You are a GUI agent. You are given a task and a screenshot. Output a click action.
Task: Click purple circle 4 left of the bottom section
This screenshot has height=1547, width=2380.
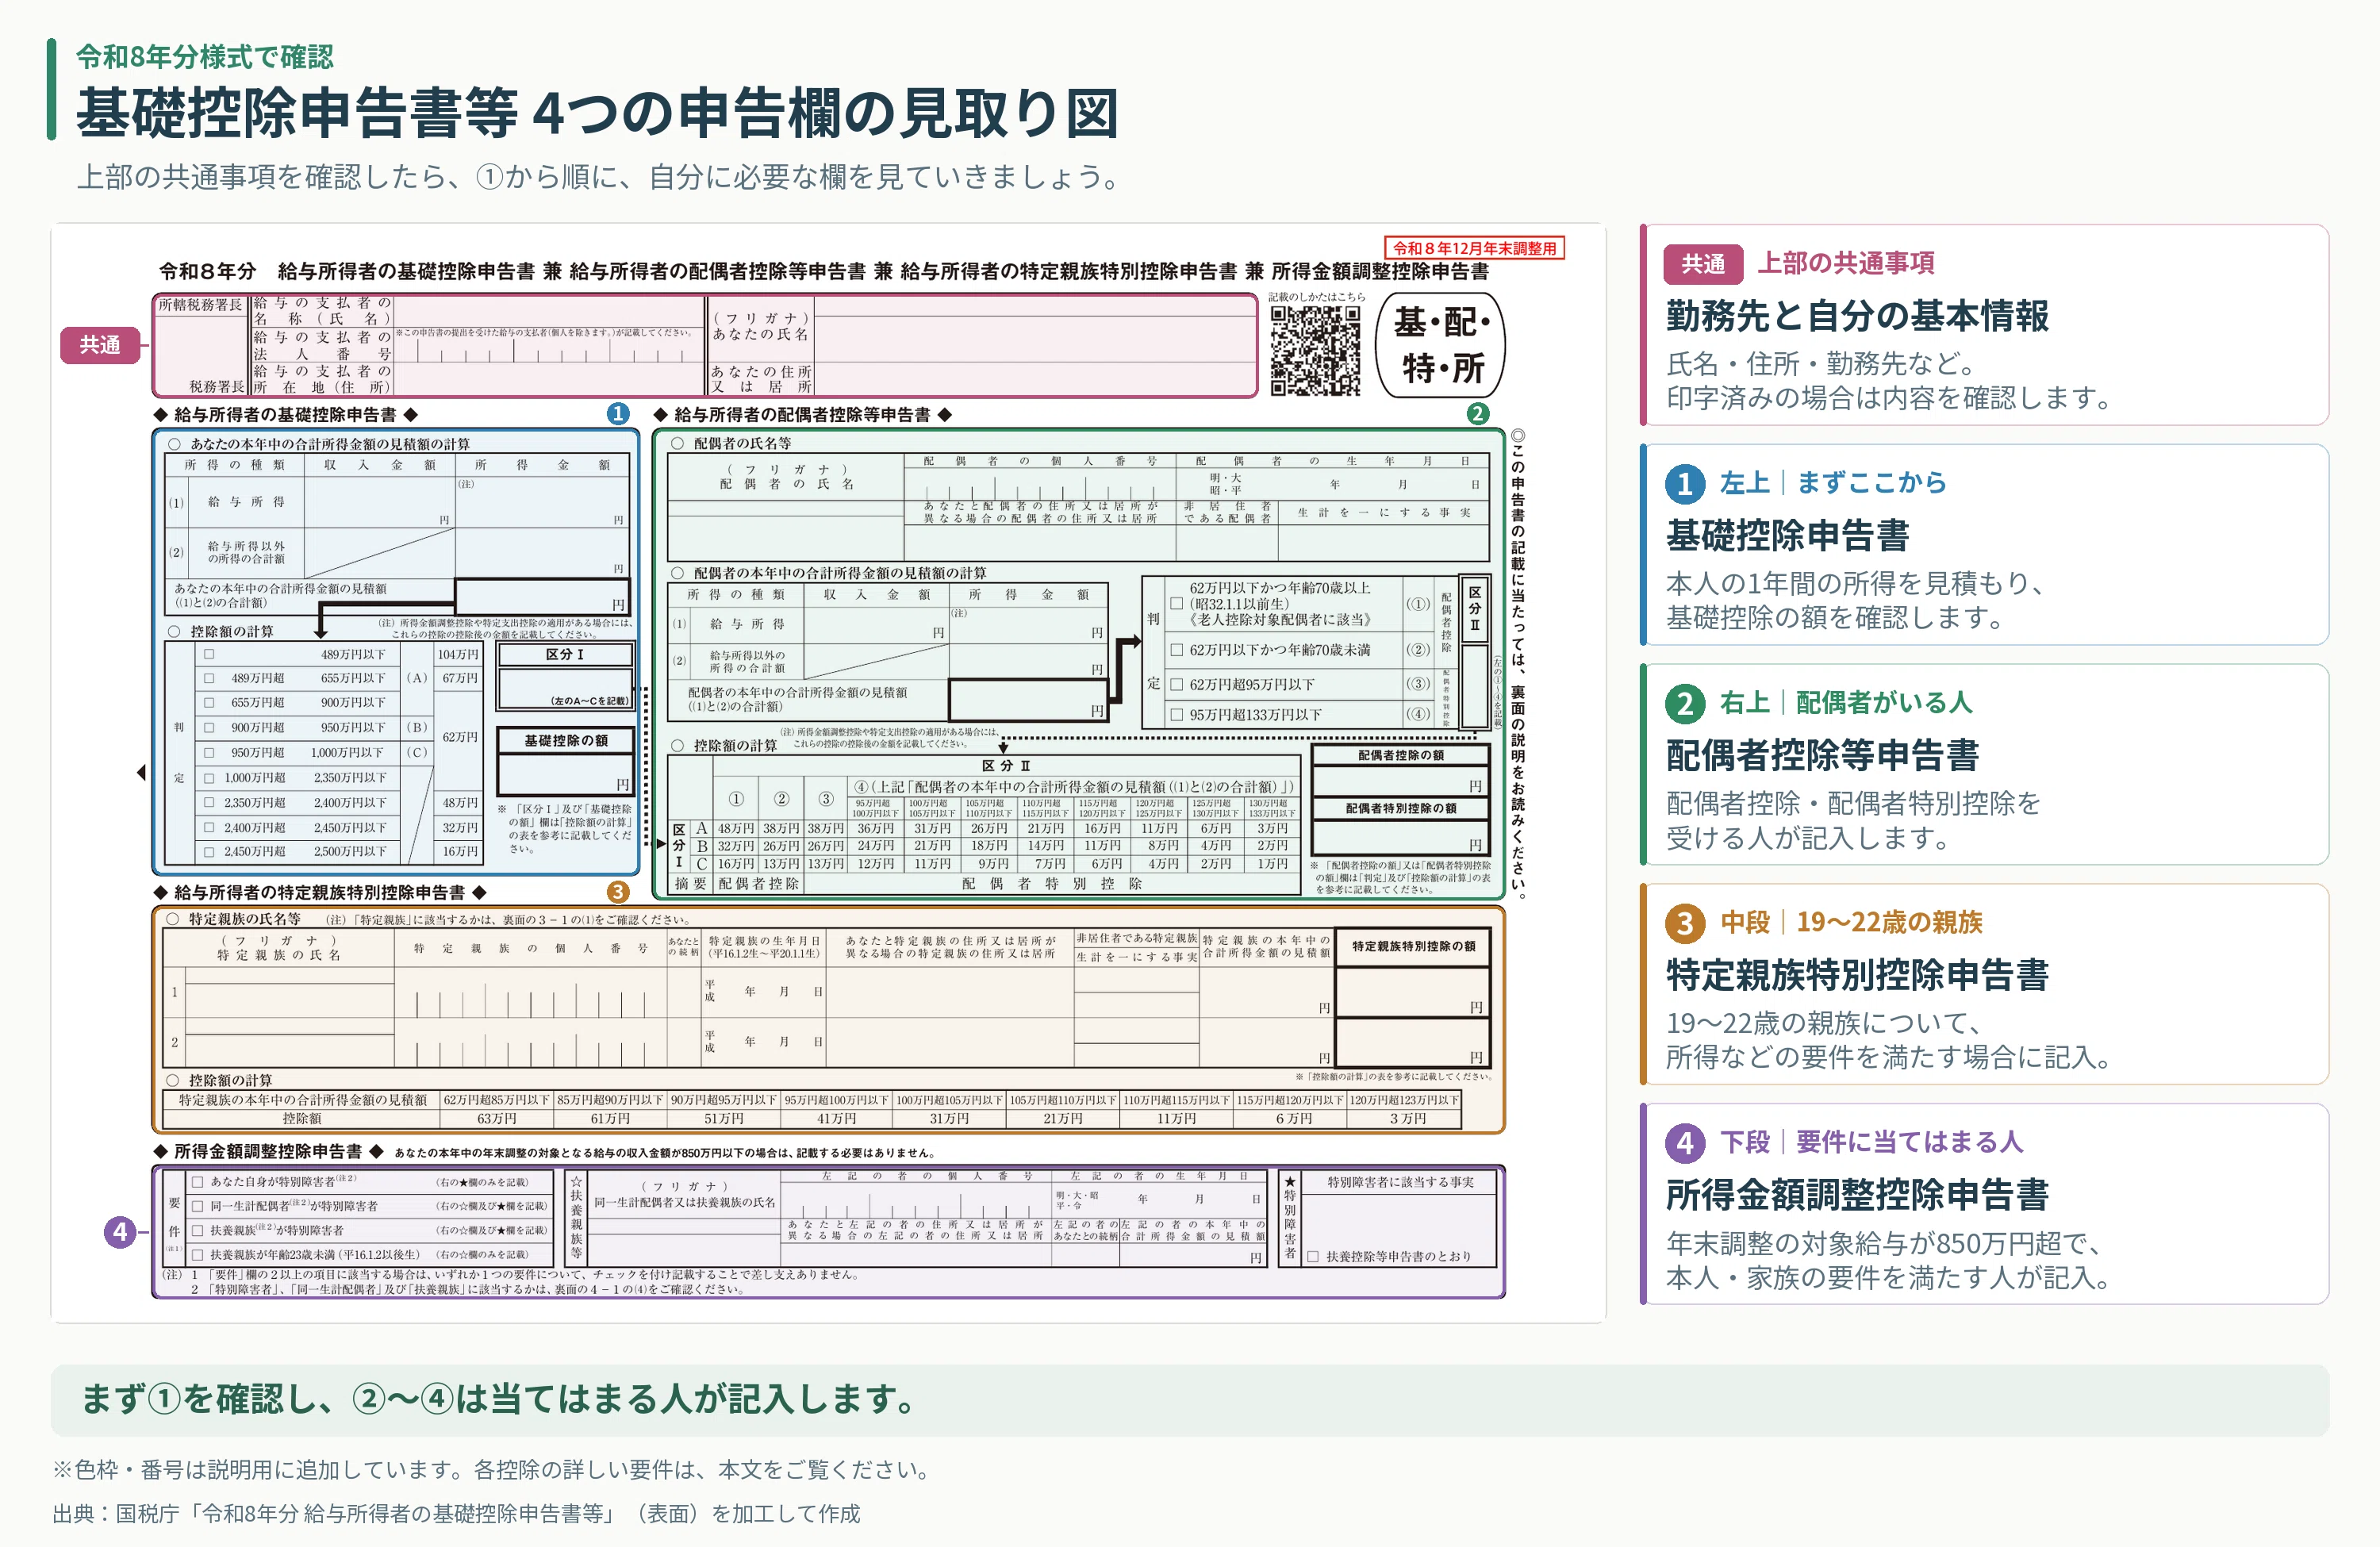120,1232
